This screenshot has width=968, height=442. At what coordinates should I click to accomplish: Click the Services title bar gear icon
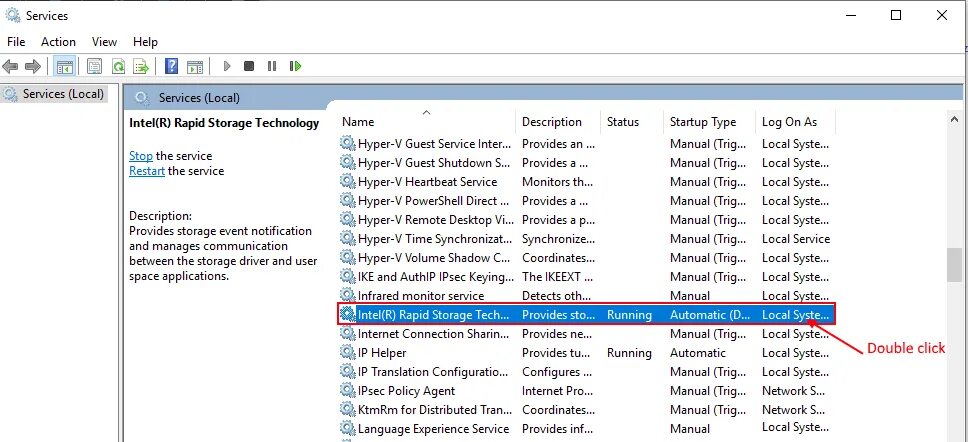click(12, 15)
